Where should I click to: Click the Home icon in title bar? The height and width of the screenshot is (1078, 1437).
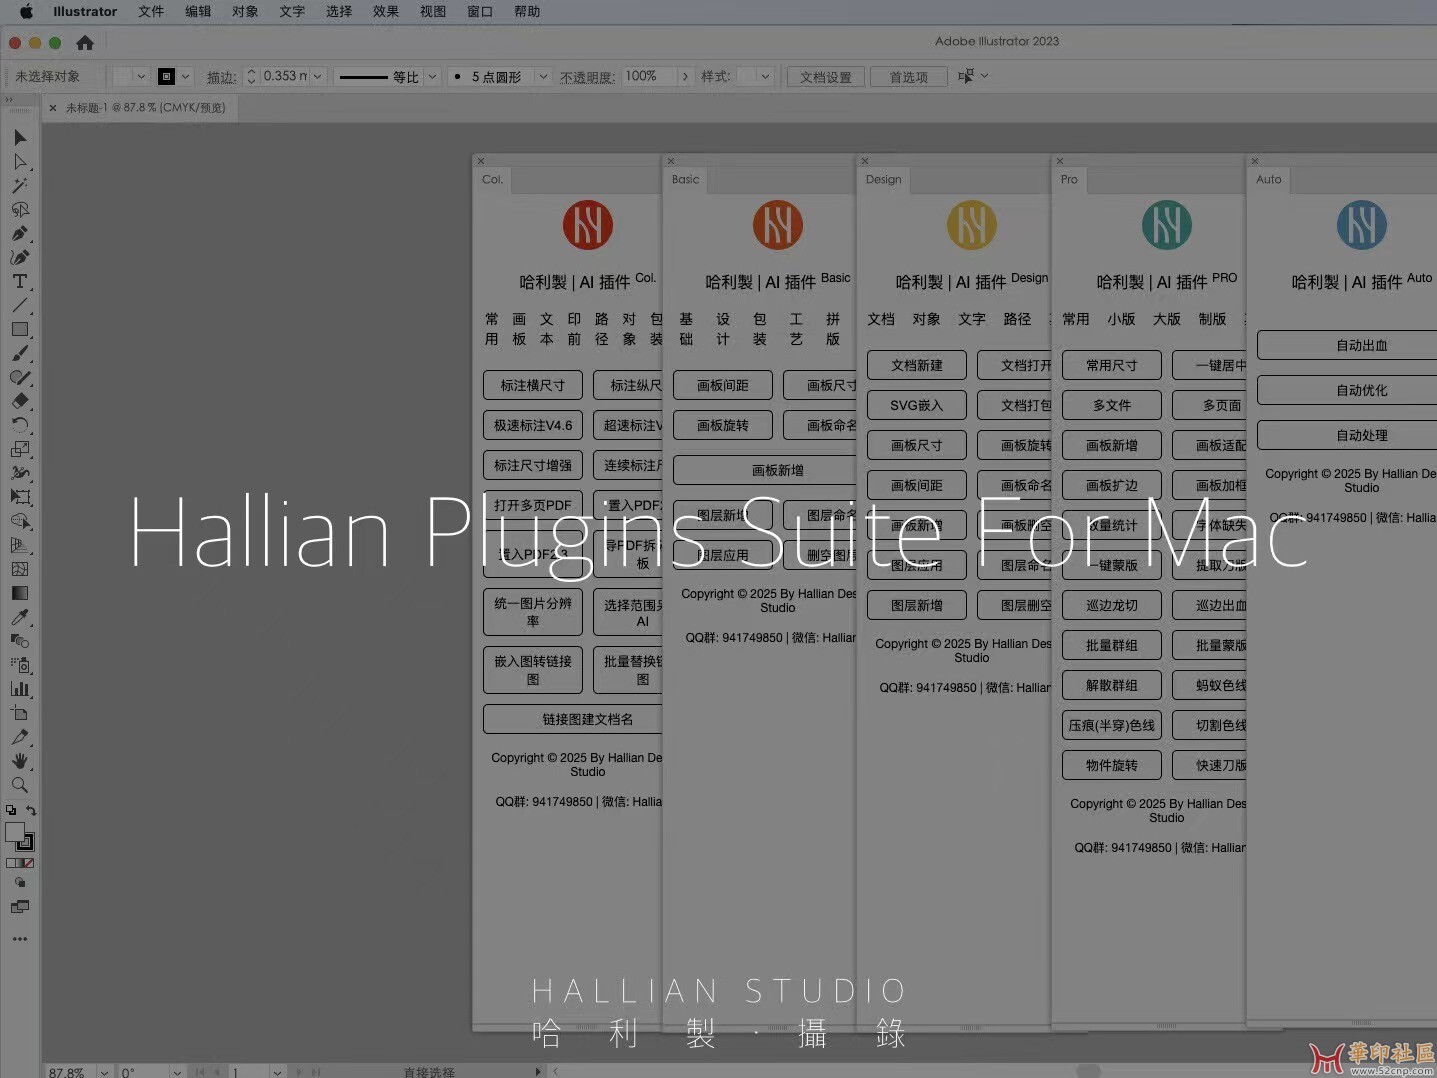[85, 43]
